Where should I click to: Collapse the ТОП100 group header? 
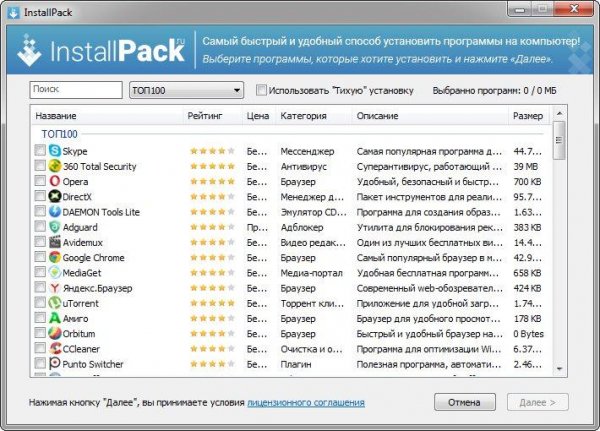[x=59, y=134]
